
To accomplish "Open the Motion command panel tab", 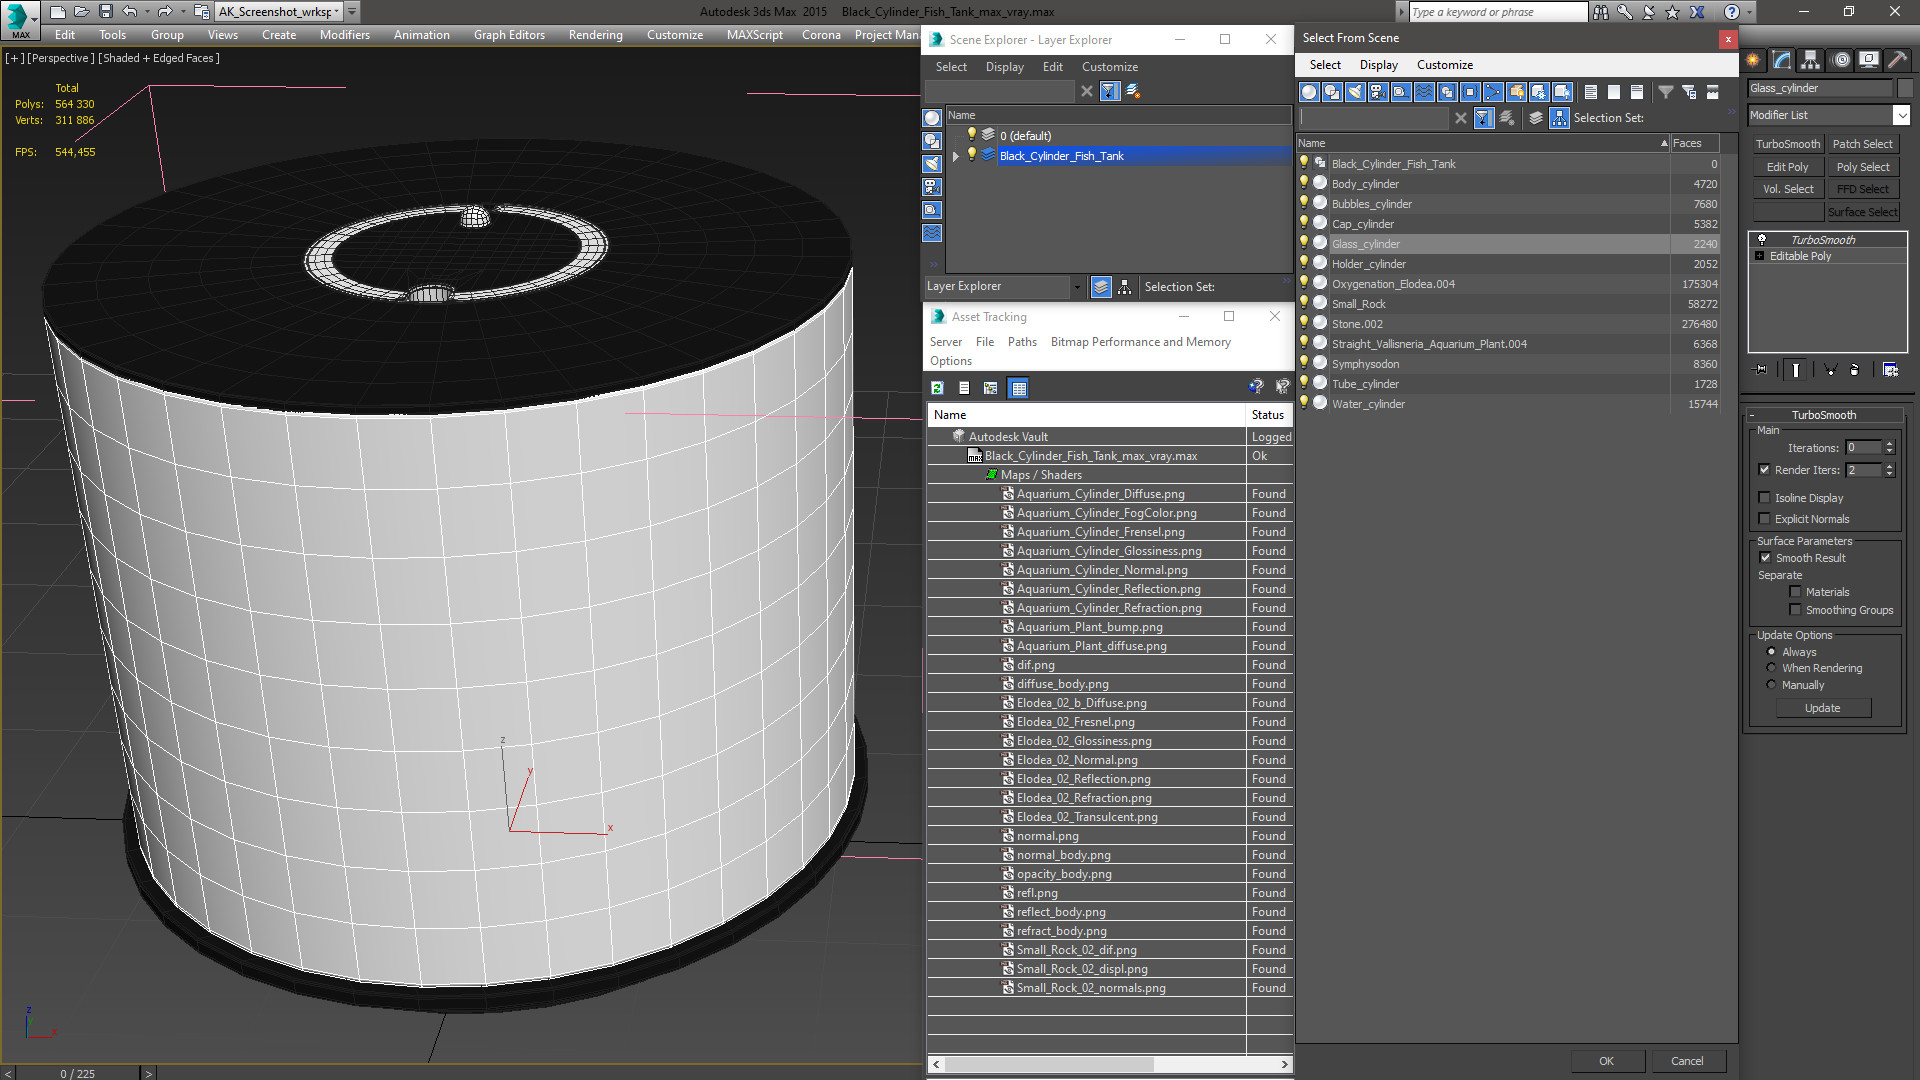I will tap(1840, 60).
